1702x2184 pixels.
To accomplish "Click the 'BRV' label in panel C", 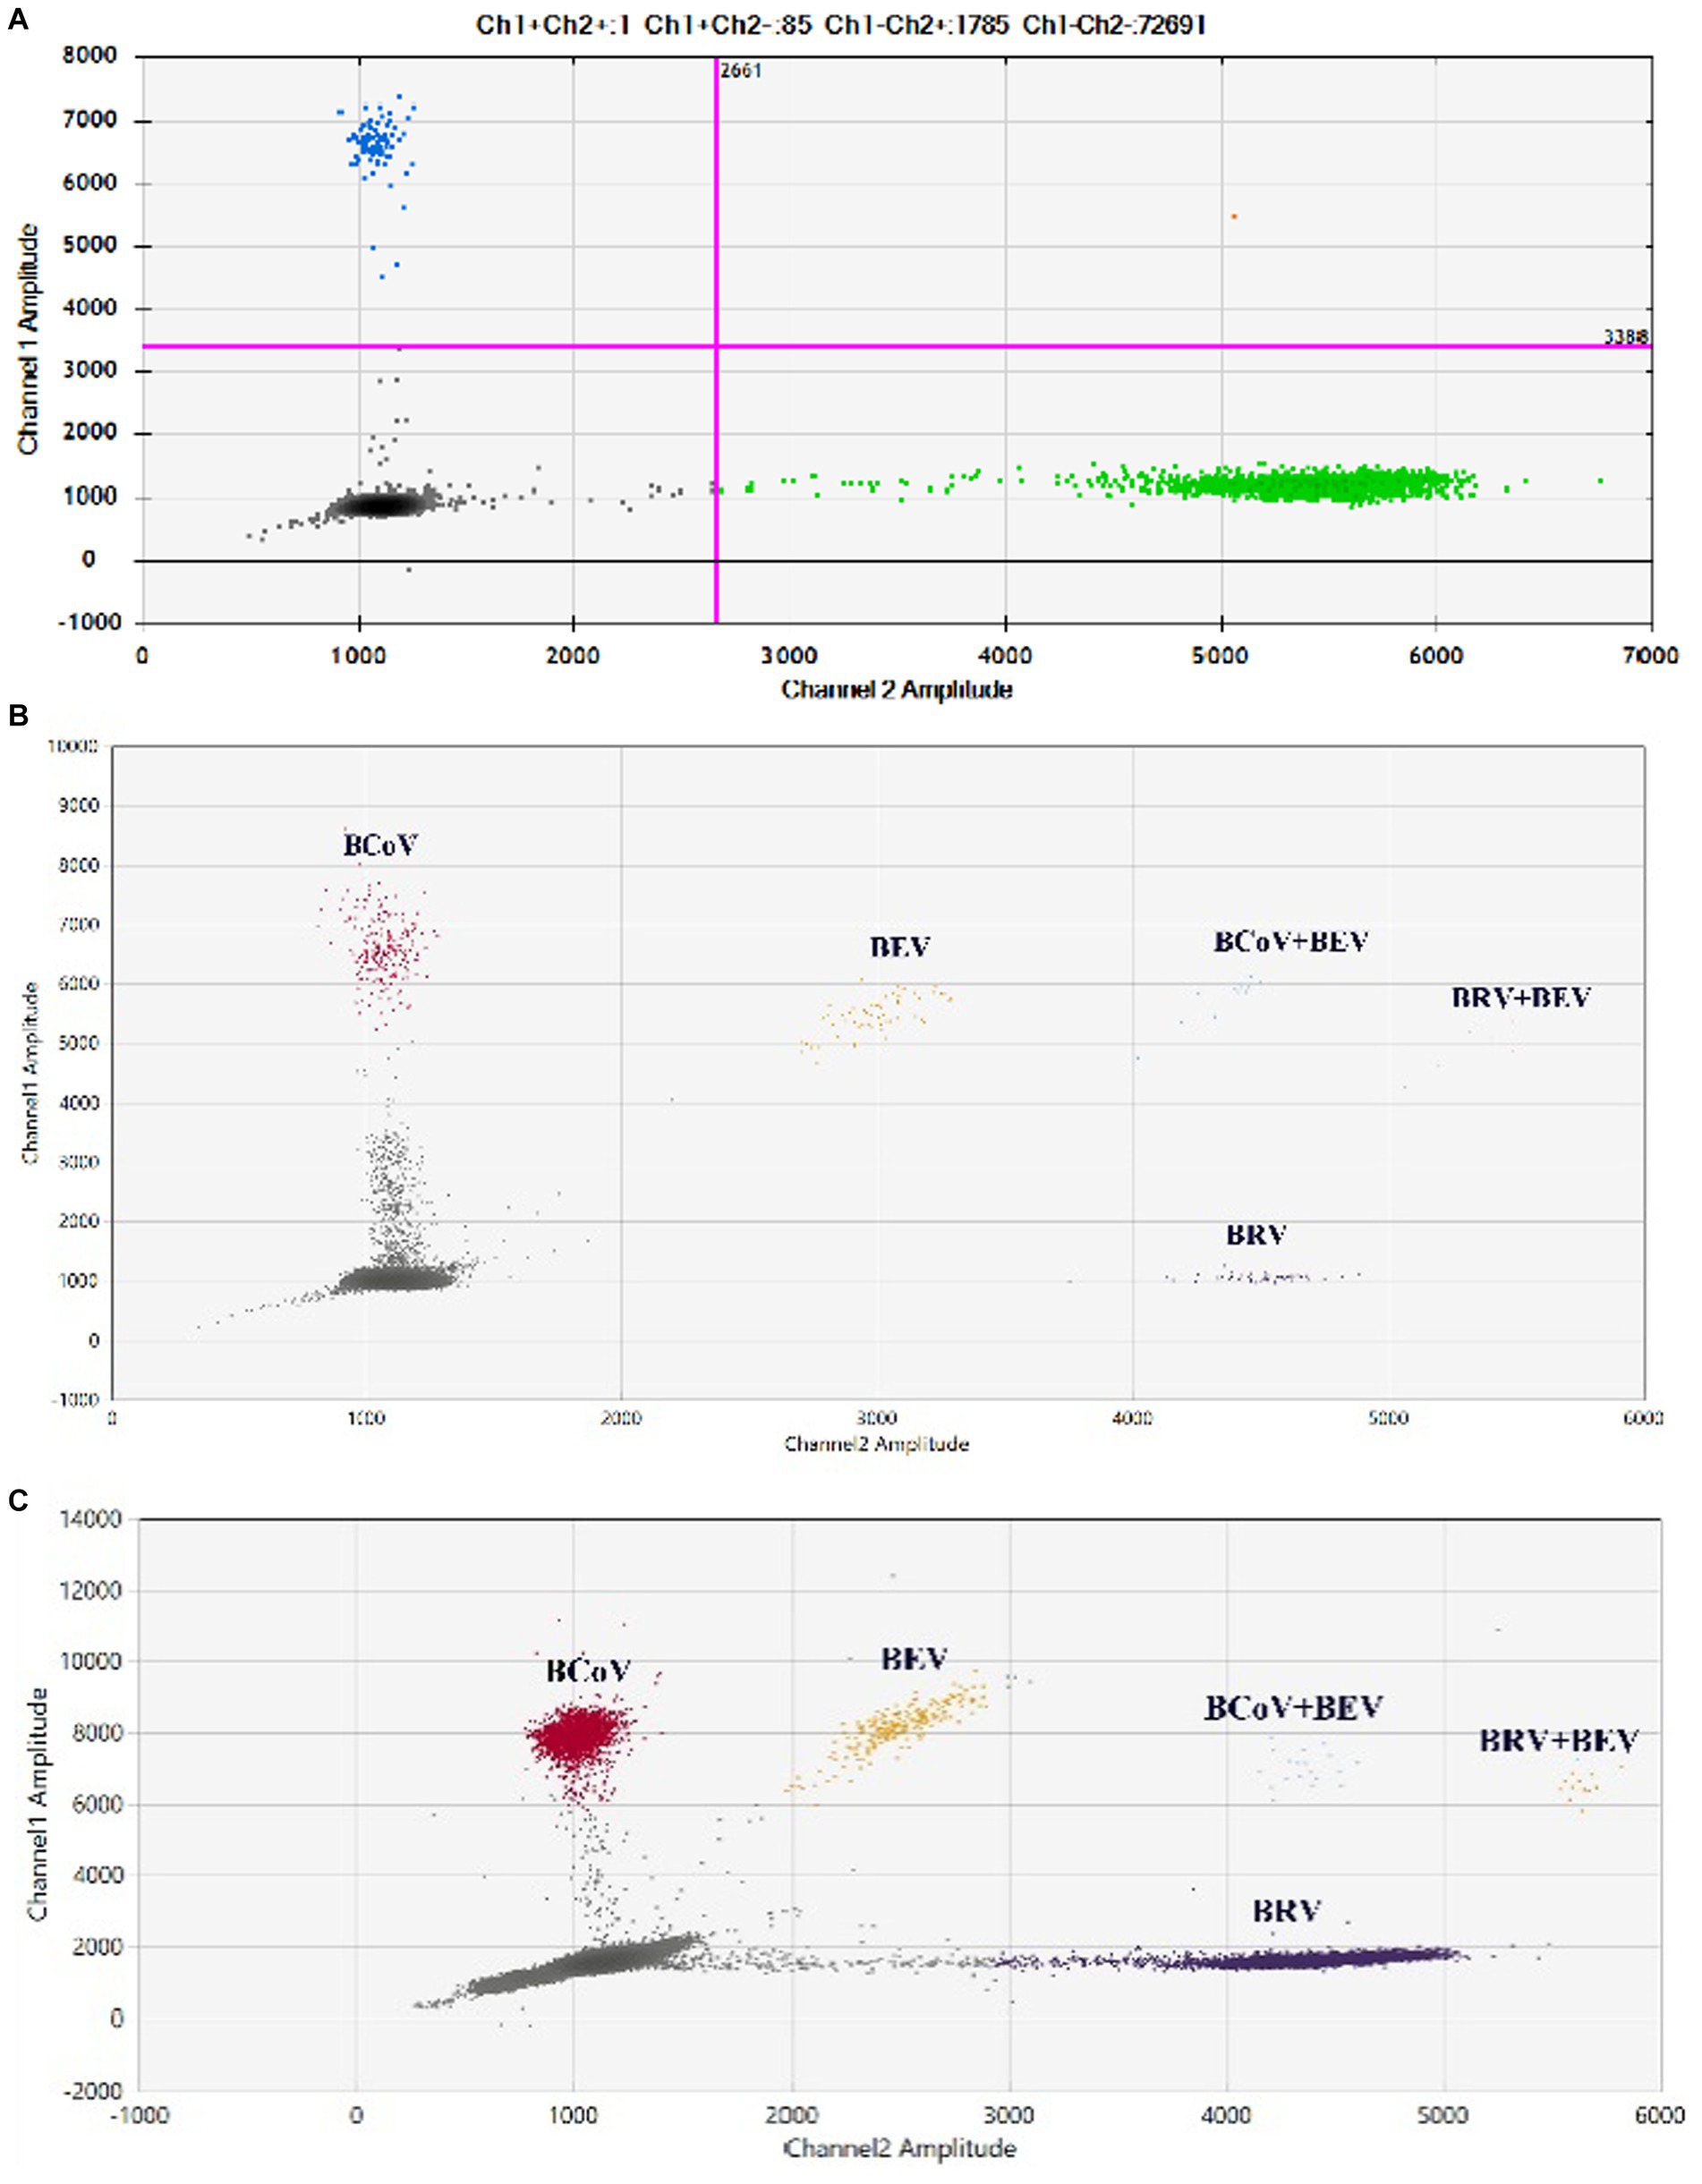I will point(1287,1910).
